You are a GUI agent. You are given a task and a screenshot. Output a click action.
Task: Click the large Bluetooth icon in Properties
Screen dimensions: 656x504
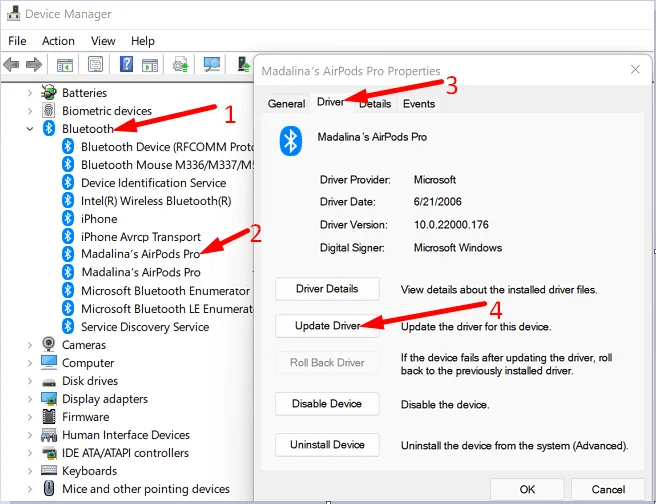(x=291, y=141)
